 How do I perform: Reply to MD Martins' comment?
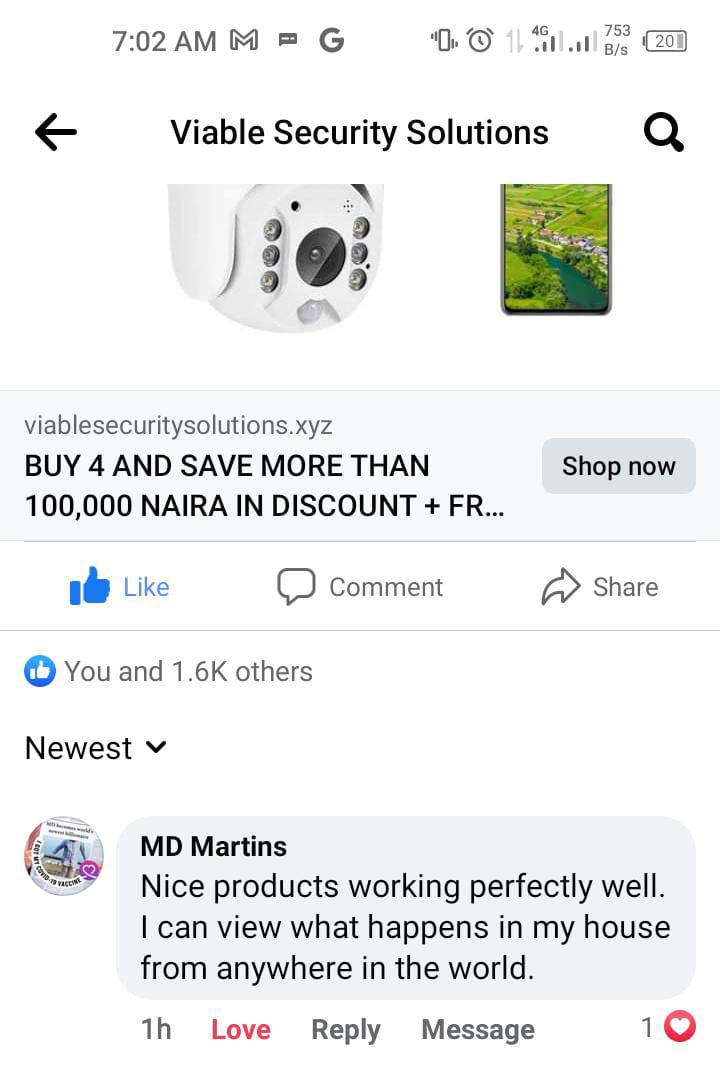point(346,1029)
